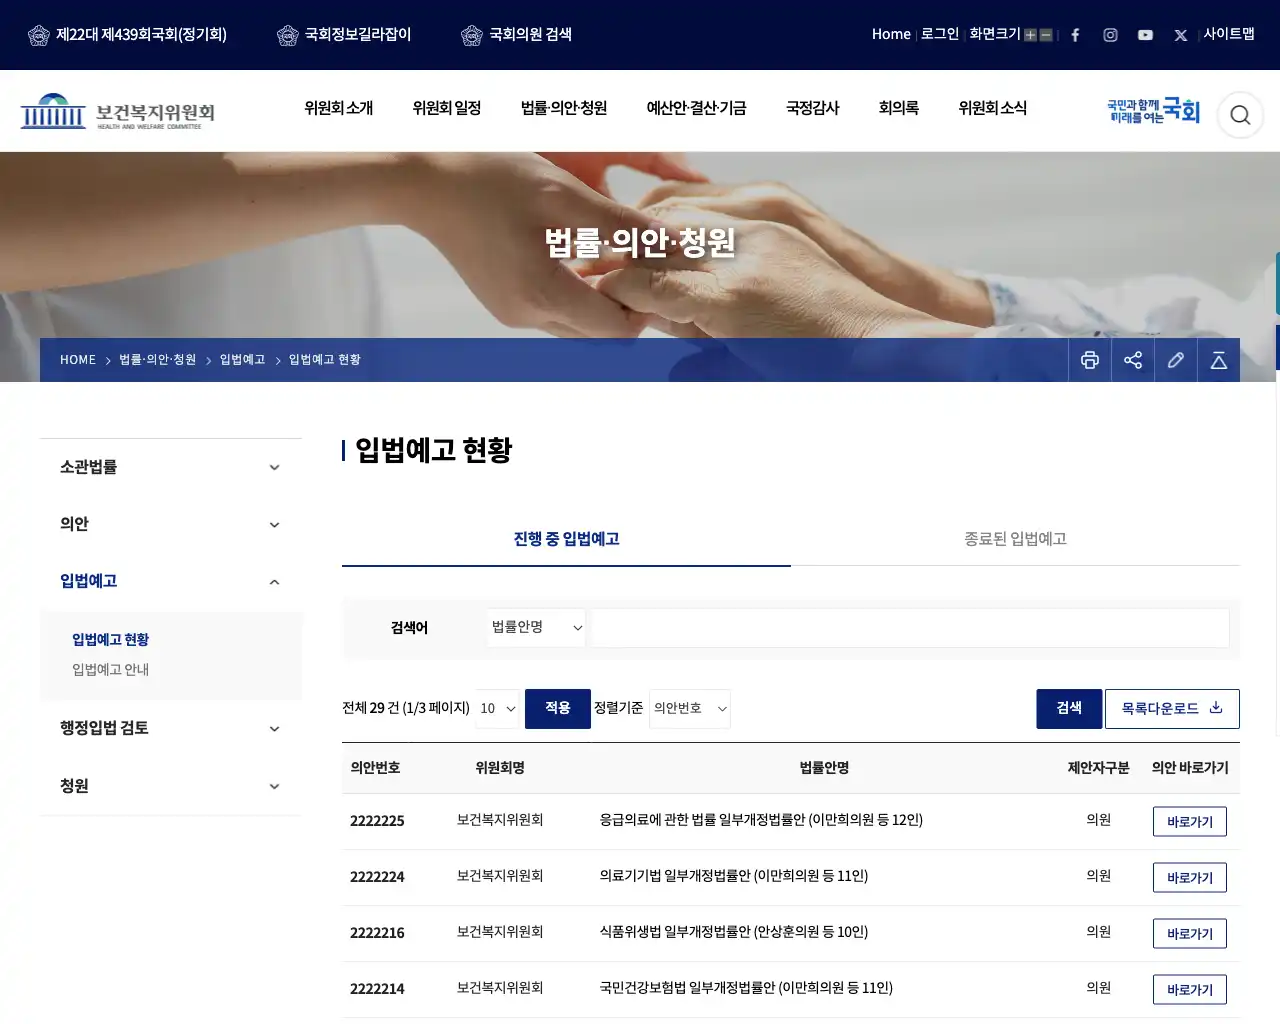Viewport: 1280px width, 1024px height.
Task: Click the 목록다운로드 download button
Action: (1172, 709)
